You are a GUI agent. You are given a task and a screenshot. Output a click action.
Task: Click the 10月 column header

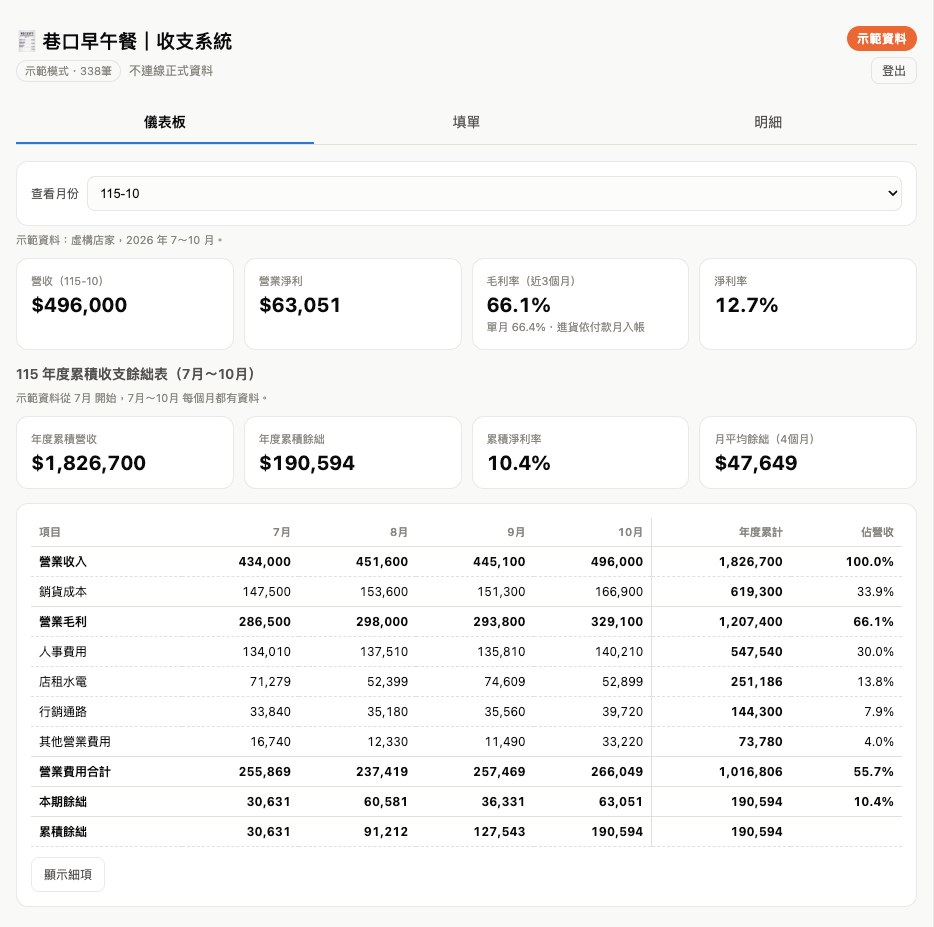click(x=630, y=532)
